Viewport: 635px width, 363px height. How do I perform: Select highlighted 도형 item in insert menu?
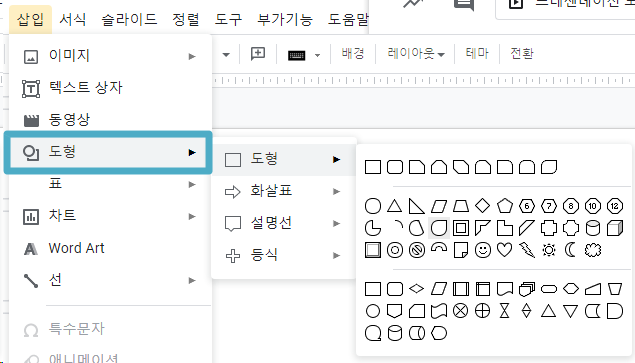coord(108,152)
